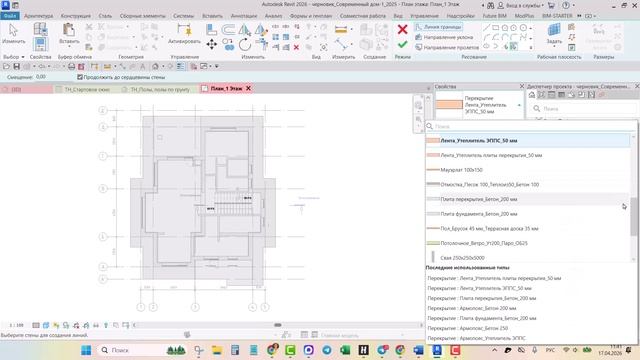Select Boundary Line (Линия границы) option
Viewport: 640px width, 360px height.
point(438,27)
